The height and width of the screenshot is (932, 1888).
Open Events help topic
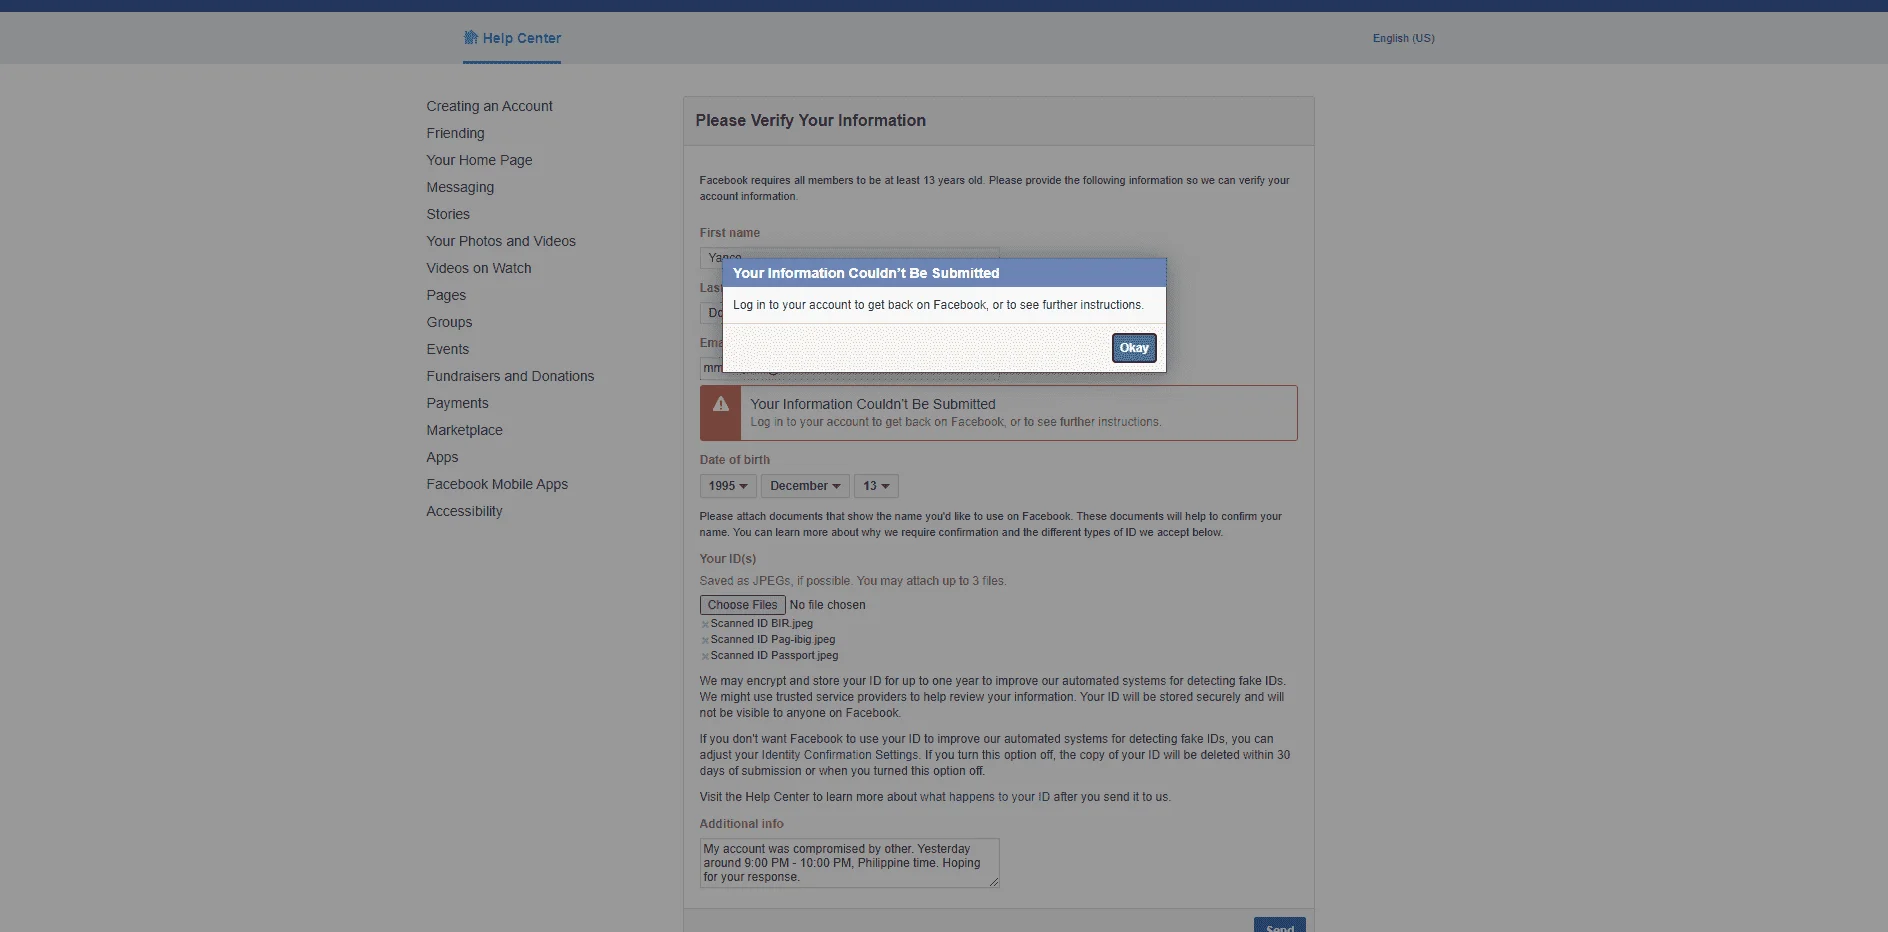pyautogui.click(x=447, y=349)
